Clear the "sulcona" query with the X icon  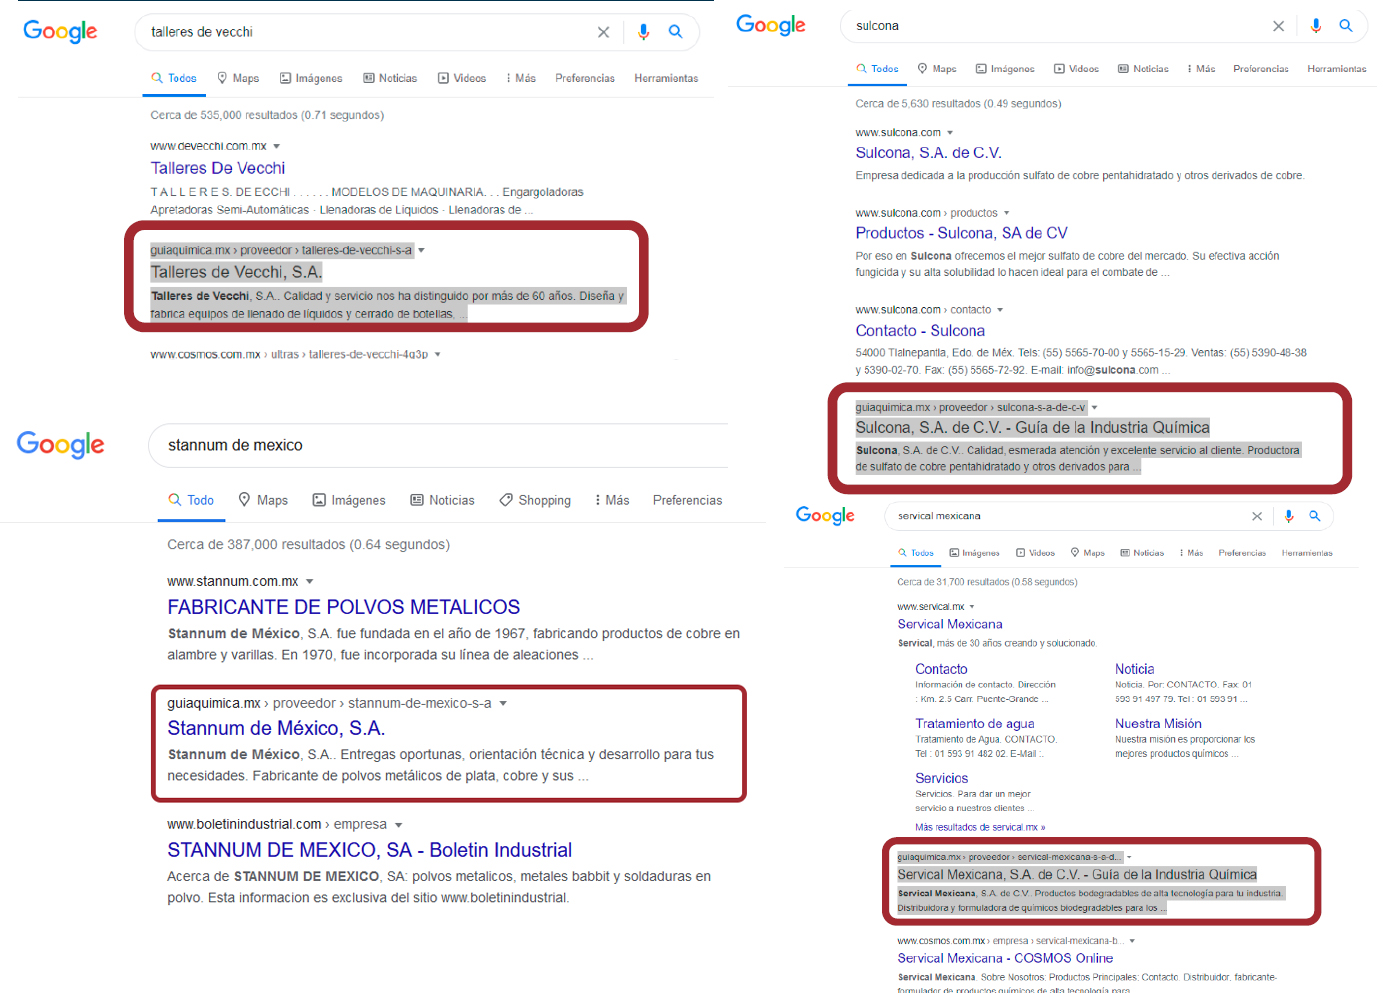1278,26
